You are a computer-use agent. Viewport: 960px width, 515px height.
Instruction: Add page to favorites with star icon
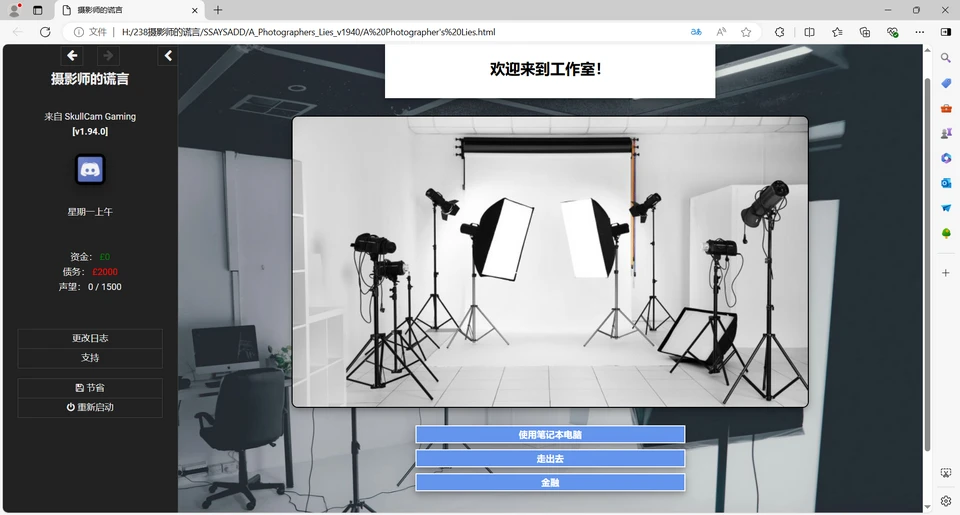[746, 32]
